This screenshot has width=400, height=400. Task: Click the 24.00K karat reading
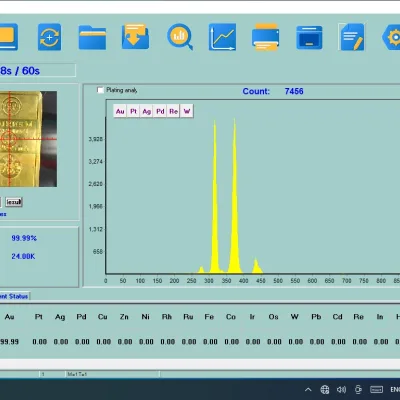[23, 256]
